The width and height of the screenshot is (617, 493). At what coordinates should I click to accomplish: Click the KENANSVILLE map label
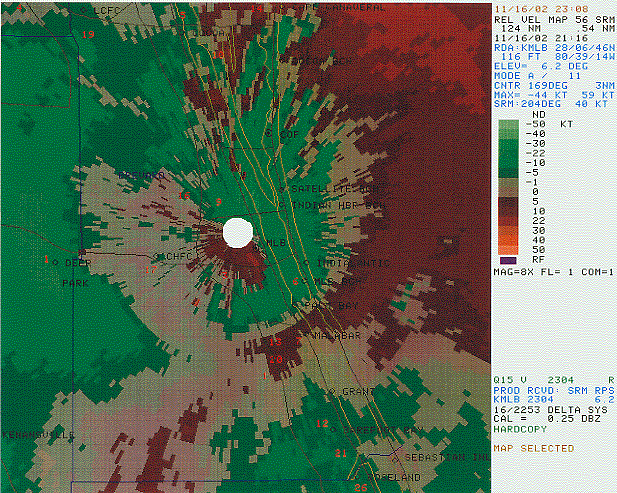[38, 435]
